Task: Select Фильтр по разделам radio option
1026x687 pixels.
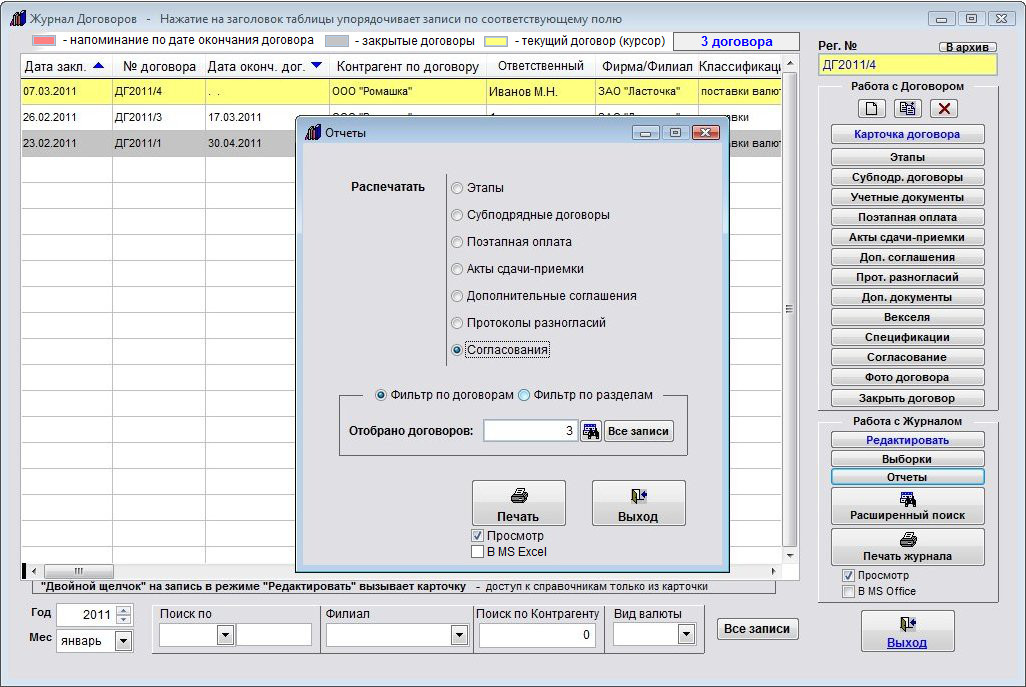Action: coord(524,395)
